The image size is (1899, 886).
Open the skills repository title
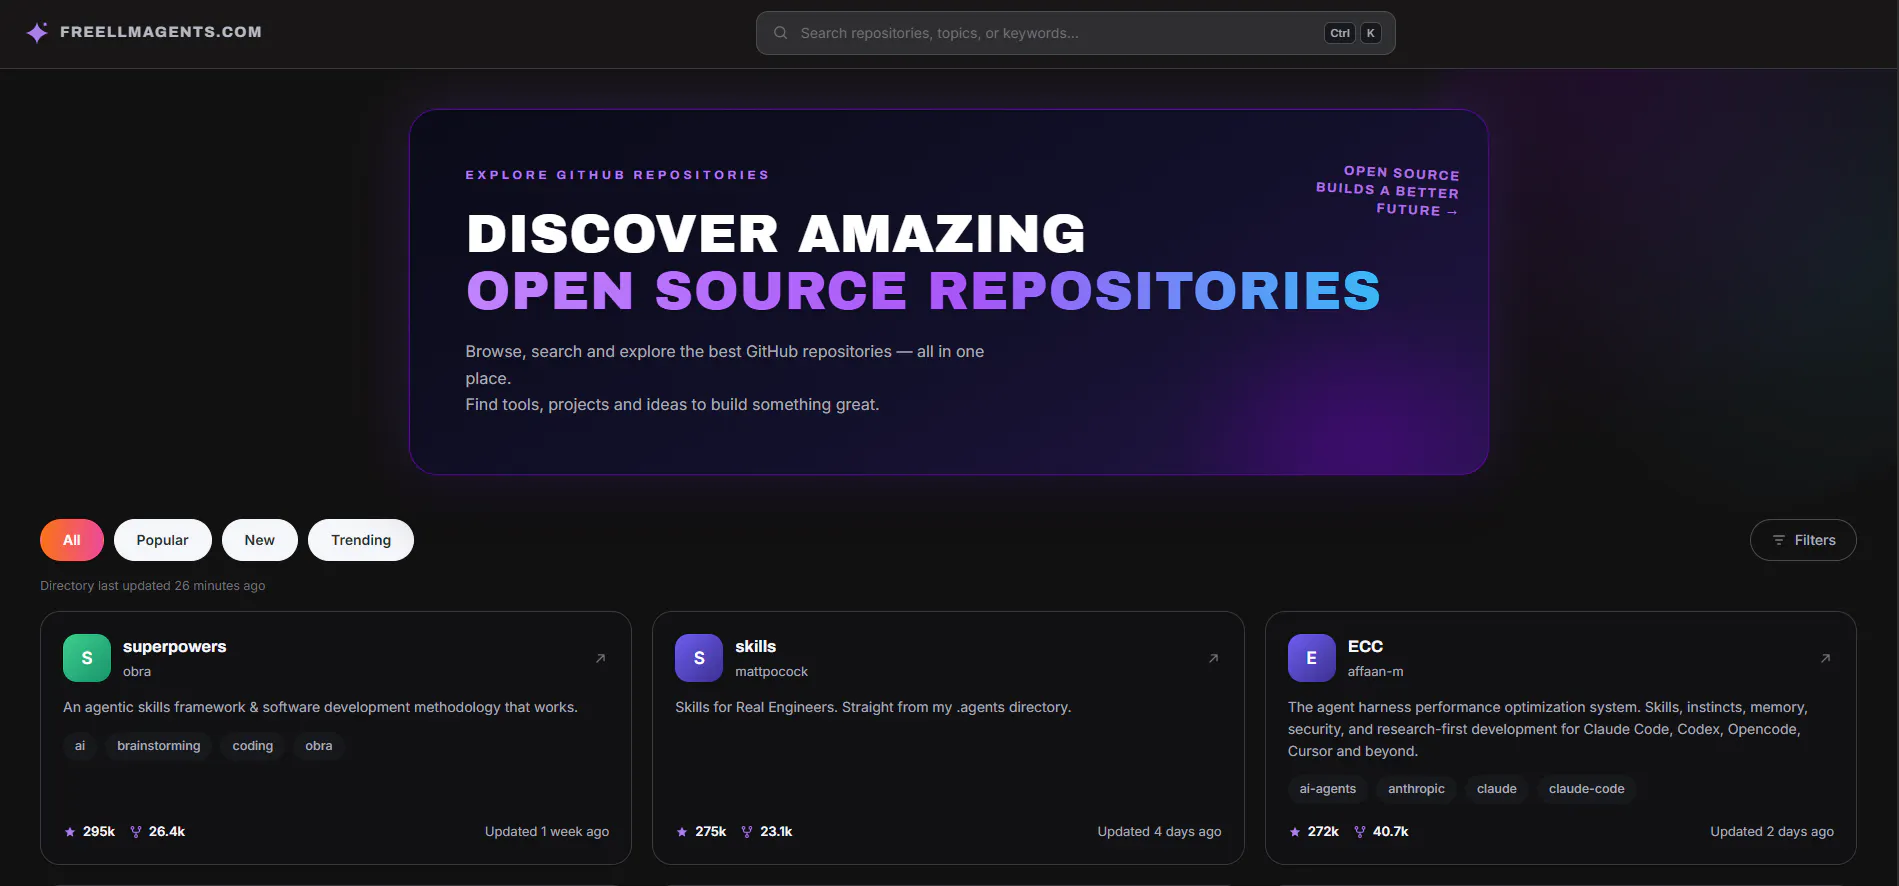[x=756, y=647]
